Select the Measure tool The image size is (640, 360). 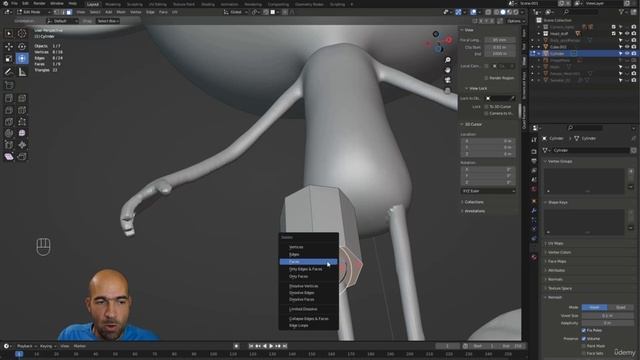(22, 72)
